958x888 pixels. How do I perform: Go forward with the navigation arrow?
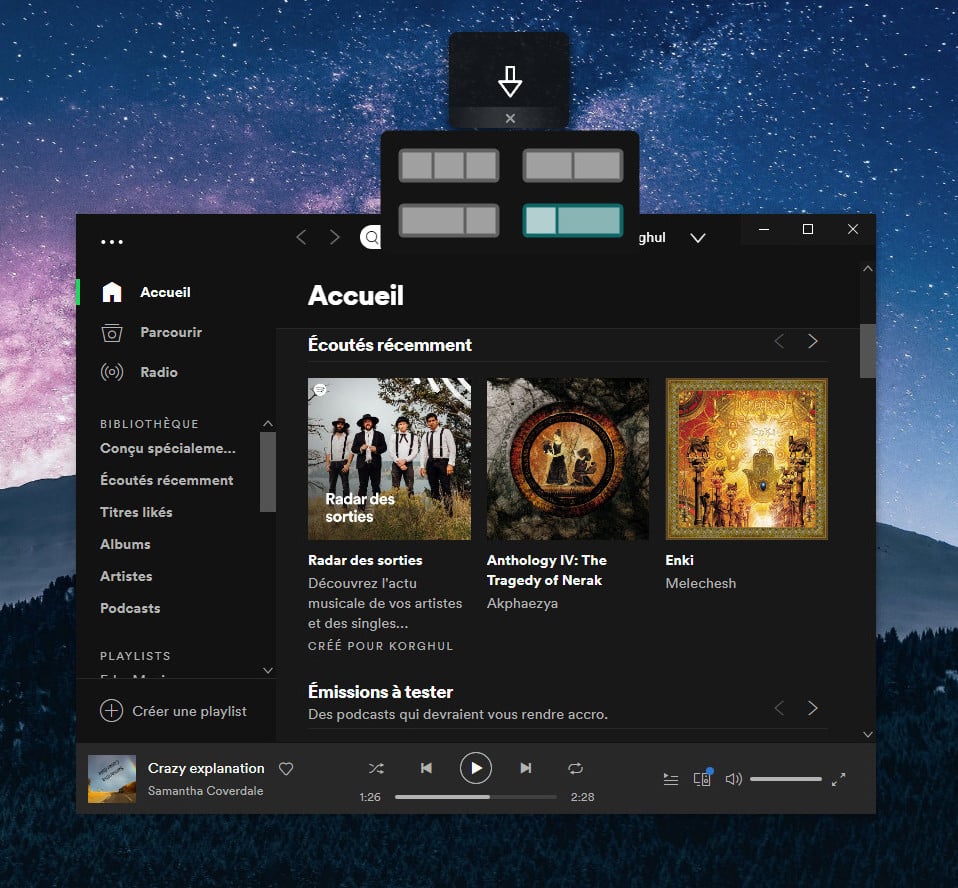pos(334,237)
